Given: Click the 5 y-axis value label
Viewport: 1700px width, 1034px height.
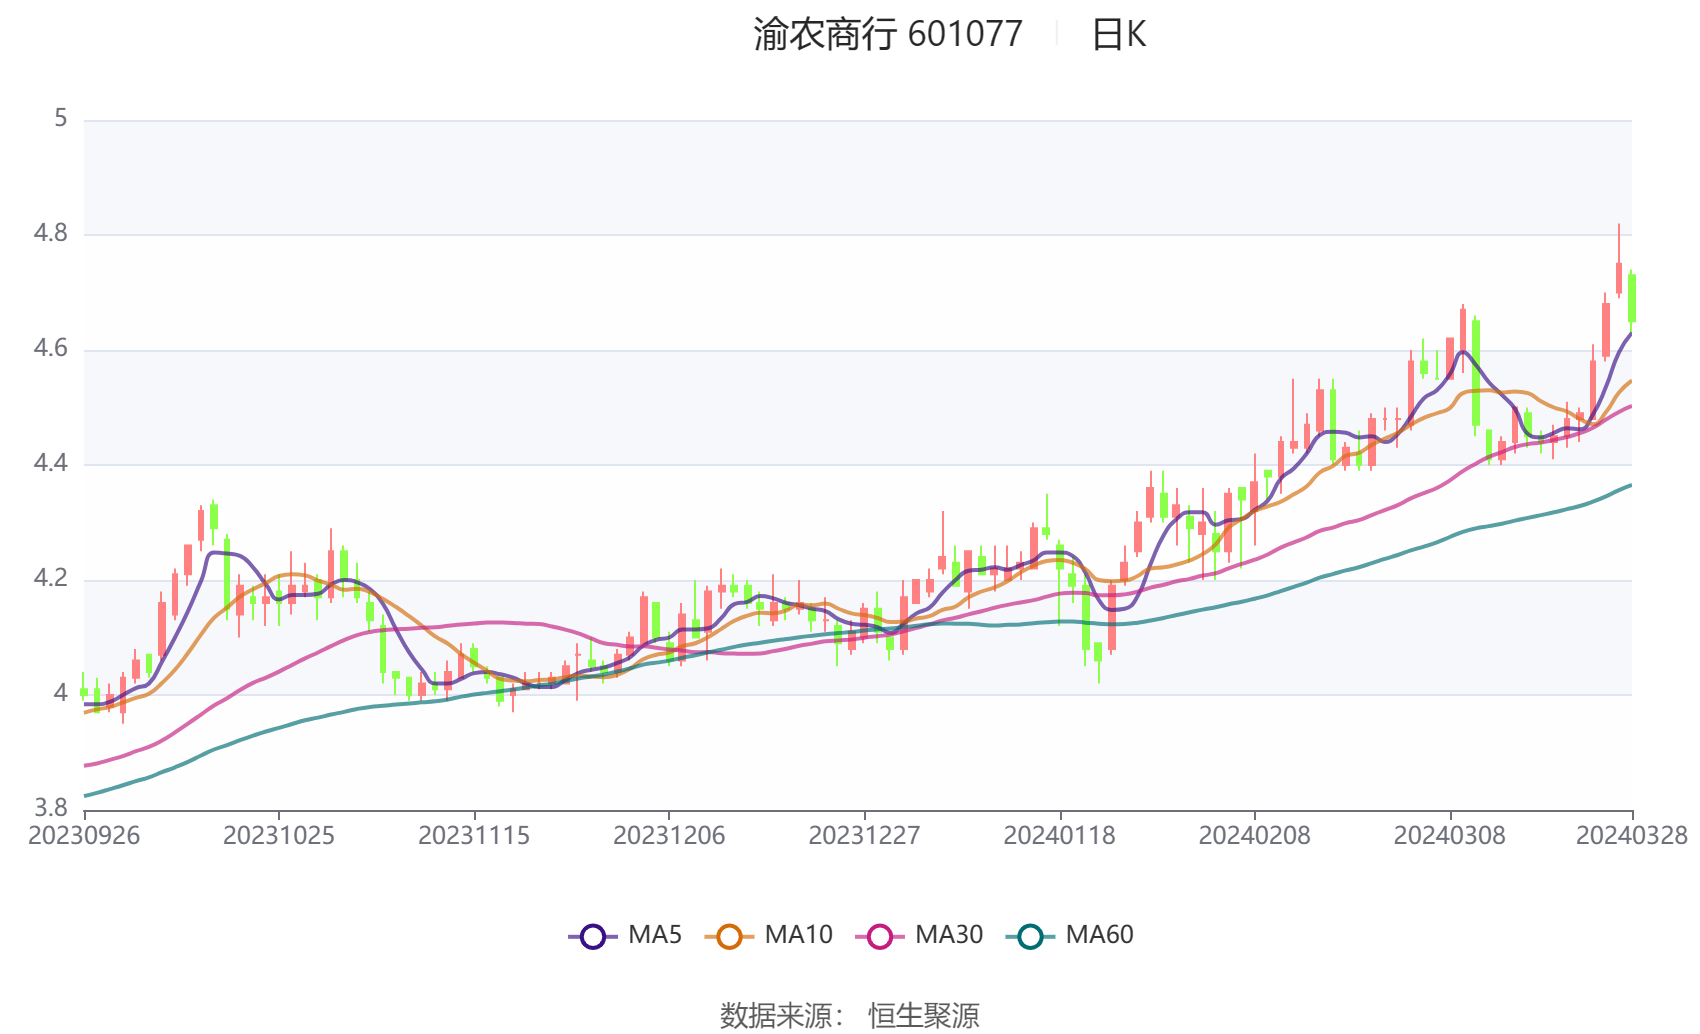Looking at the screenshot, I should tap(61, 119).
